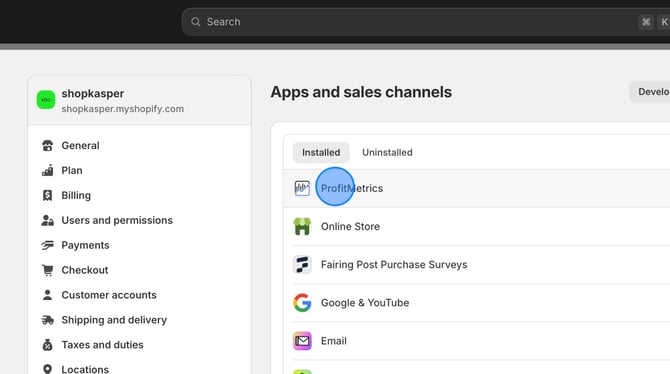Click the Locations pin icon
670x374 pixels.
[x=47, y=369]
